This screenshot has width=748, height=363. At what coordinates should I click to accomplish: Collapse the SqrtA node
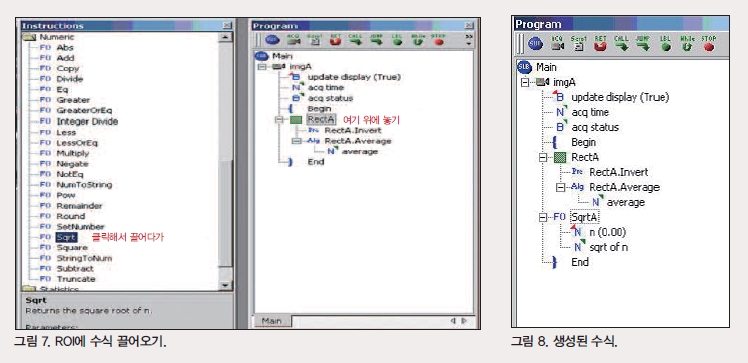543,218
